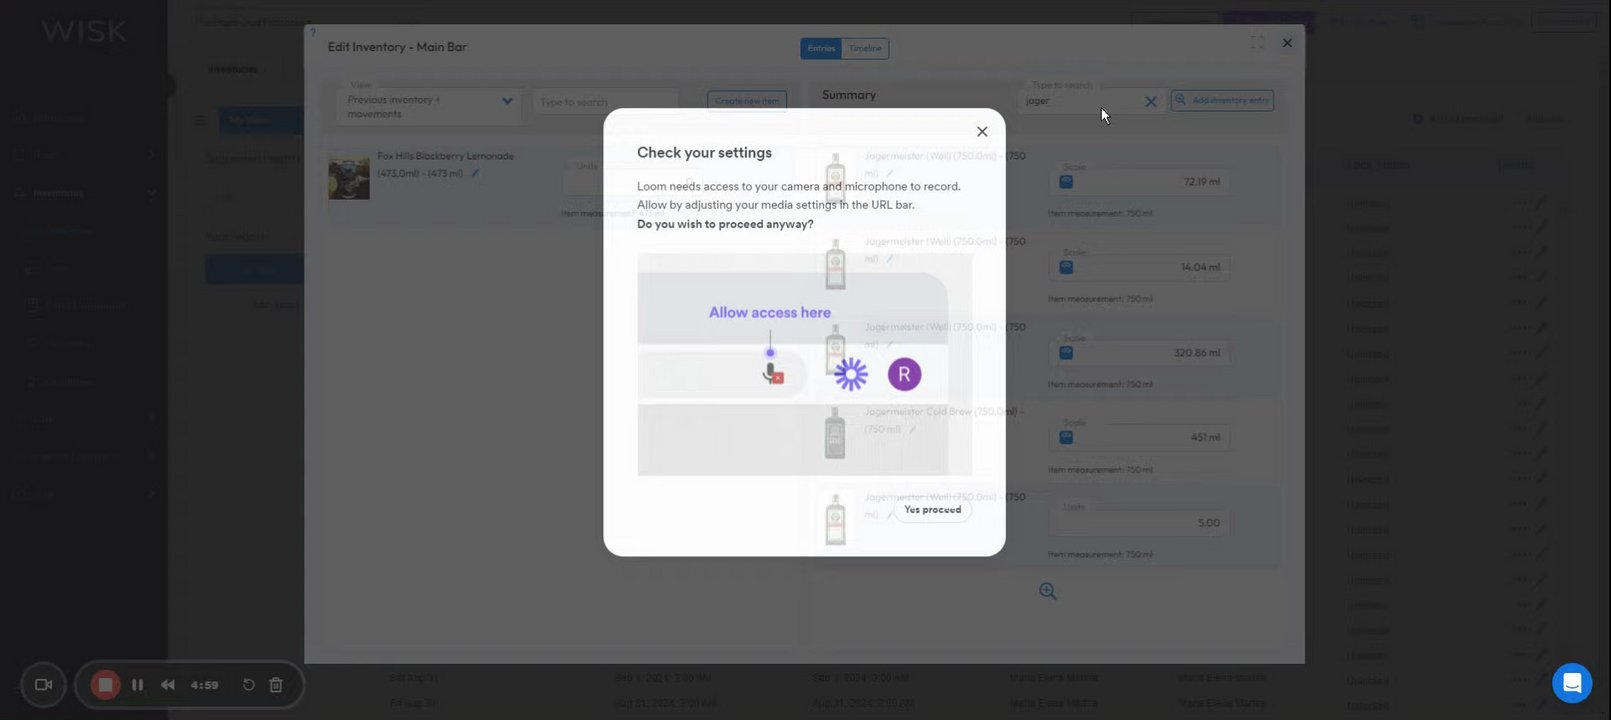
Task: Click the left Type to search field
Action: pyautogui.click(x=605, y=102)
